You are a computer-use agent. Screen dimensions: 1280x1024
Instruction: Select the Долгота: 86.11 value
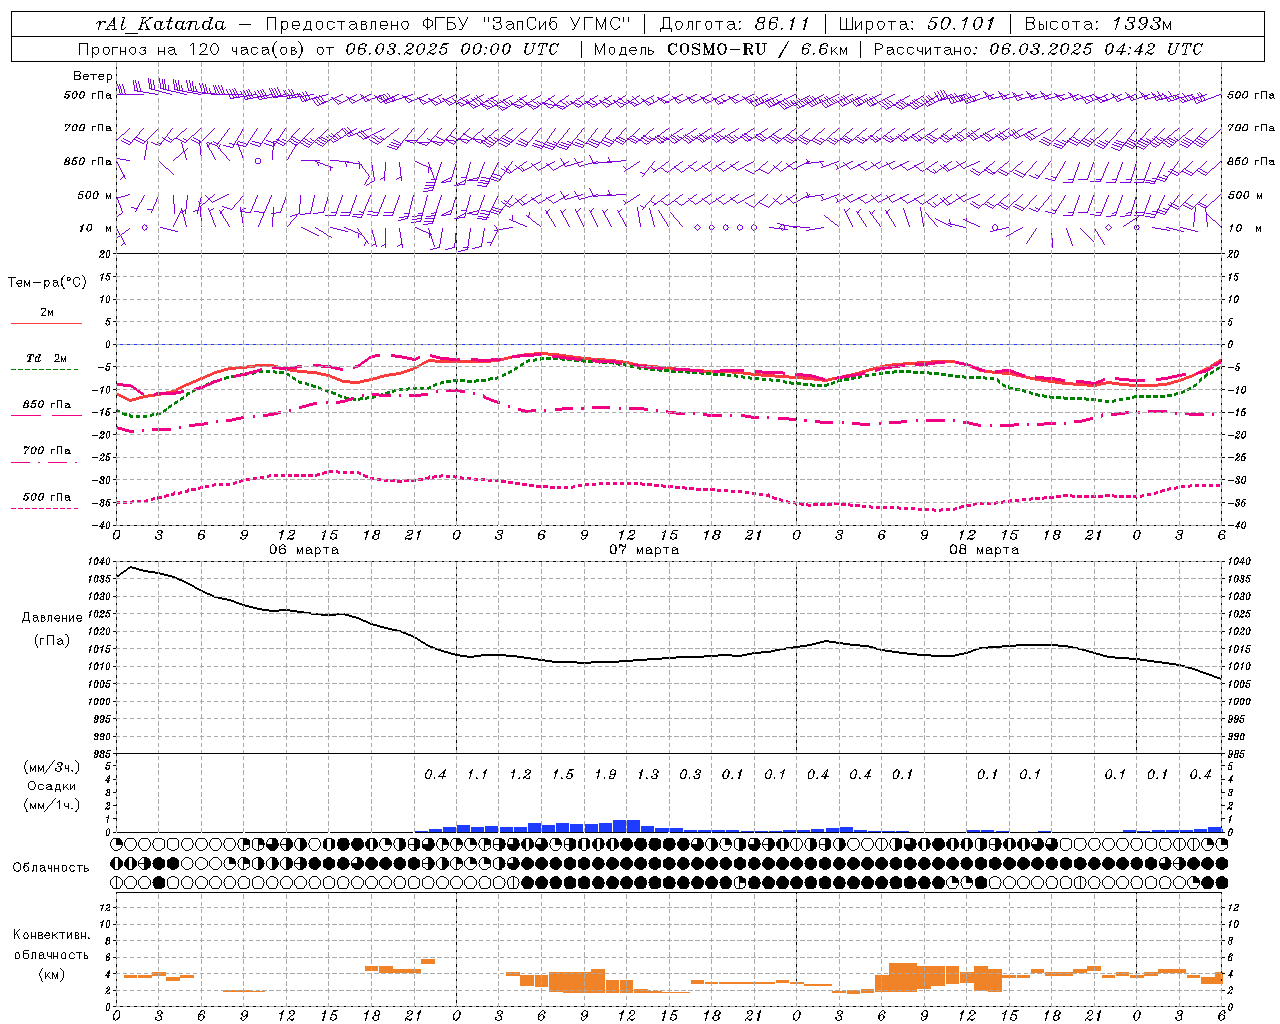pyautogui.click(x=735, y=24)
